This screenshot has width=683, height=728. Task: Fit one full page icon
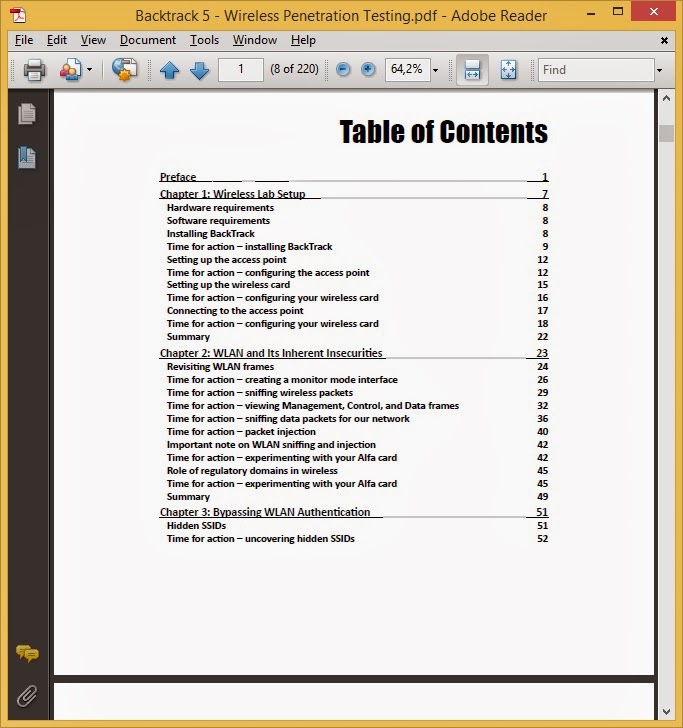508,70
